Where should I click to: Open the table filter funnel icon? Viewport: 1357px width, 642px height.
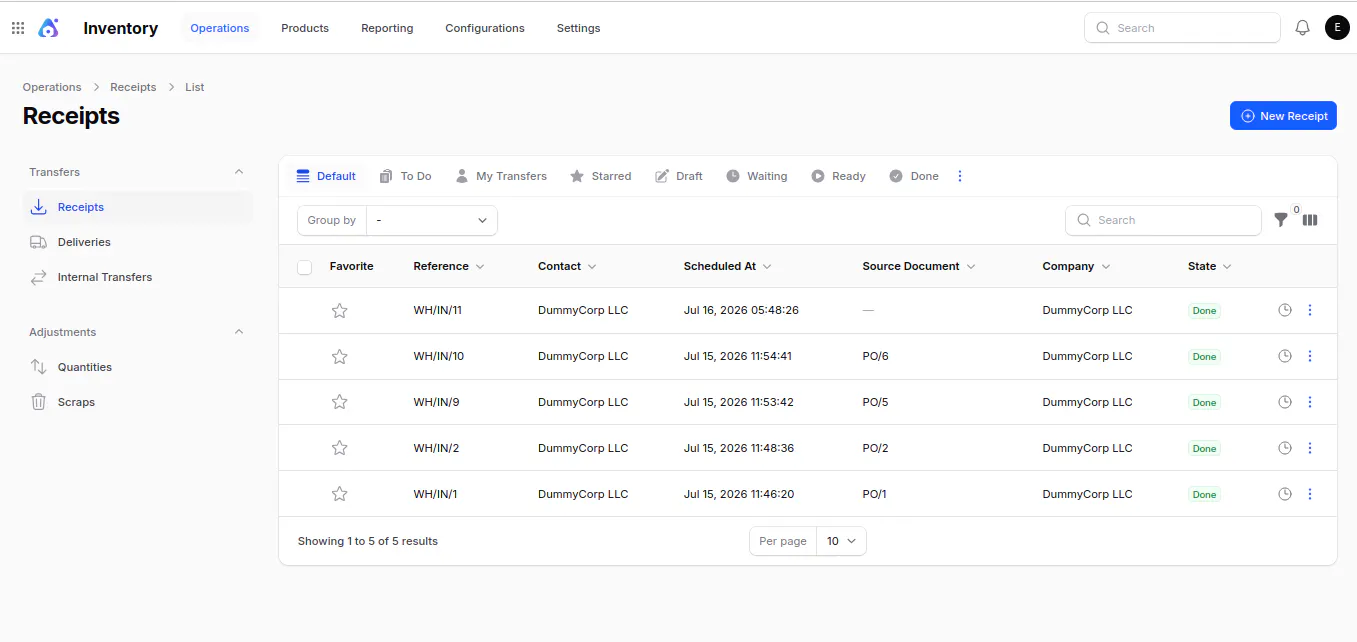click(x=1281, y=220)
